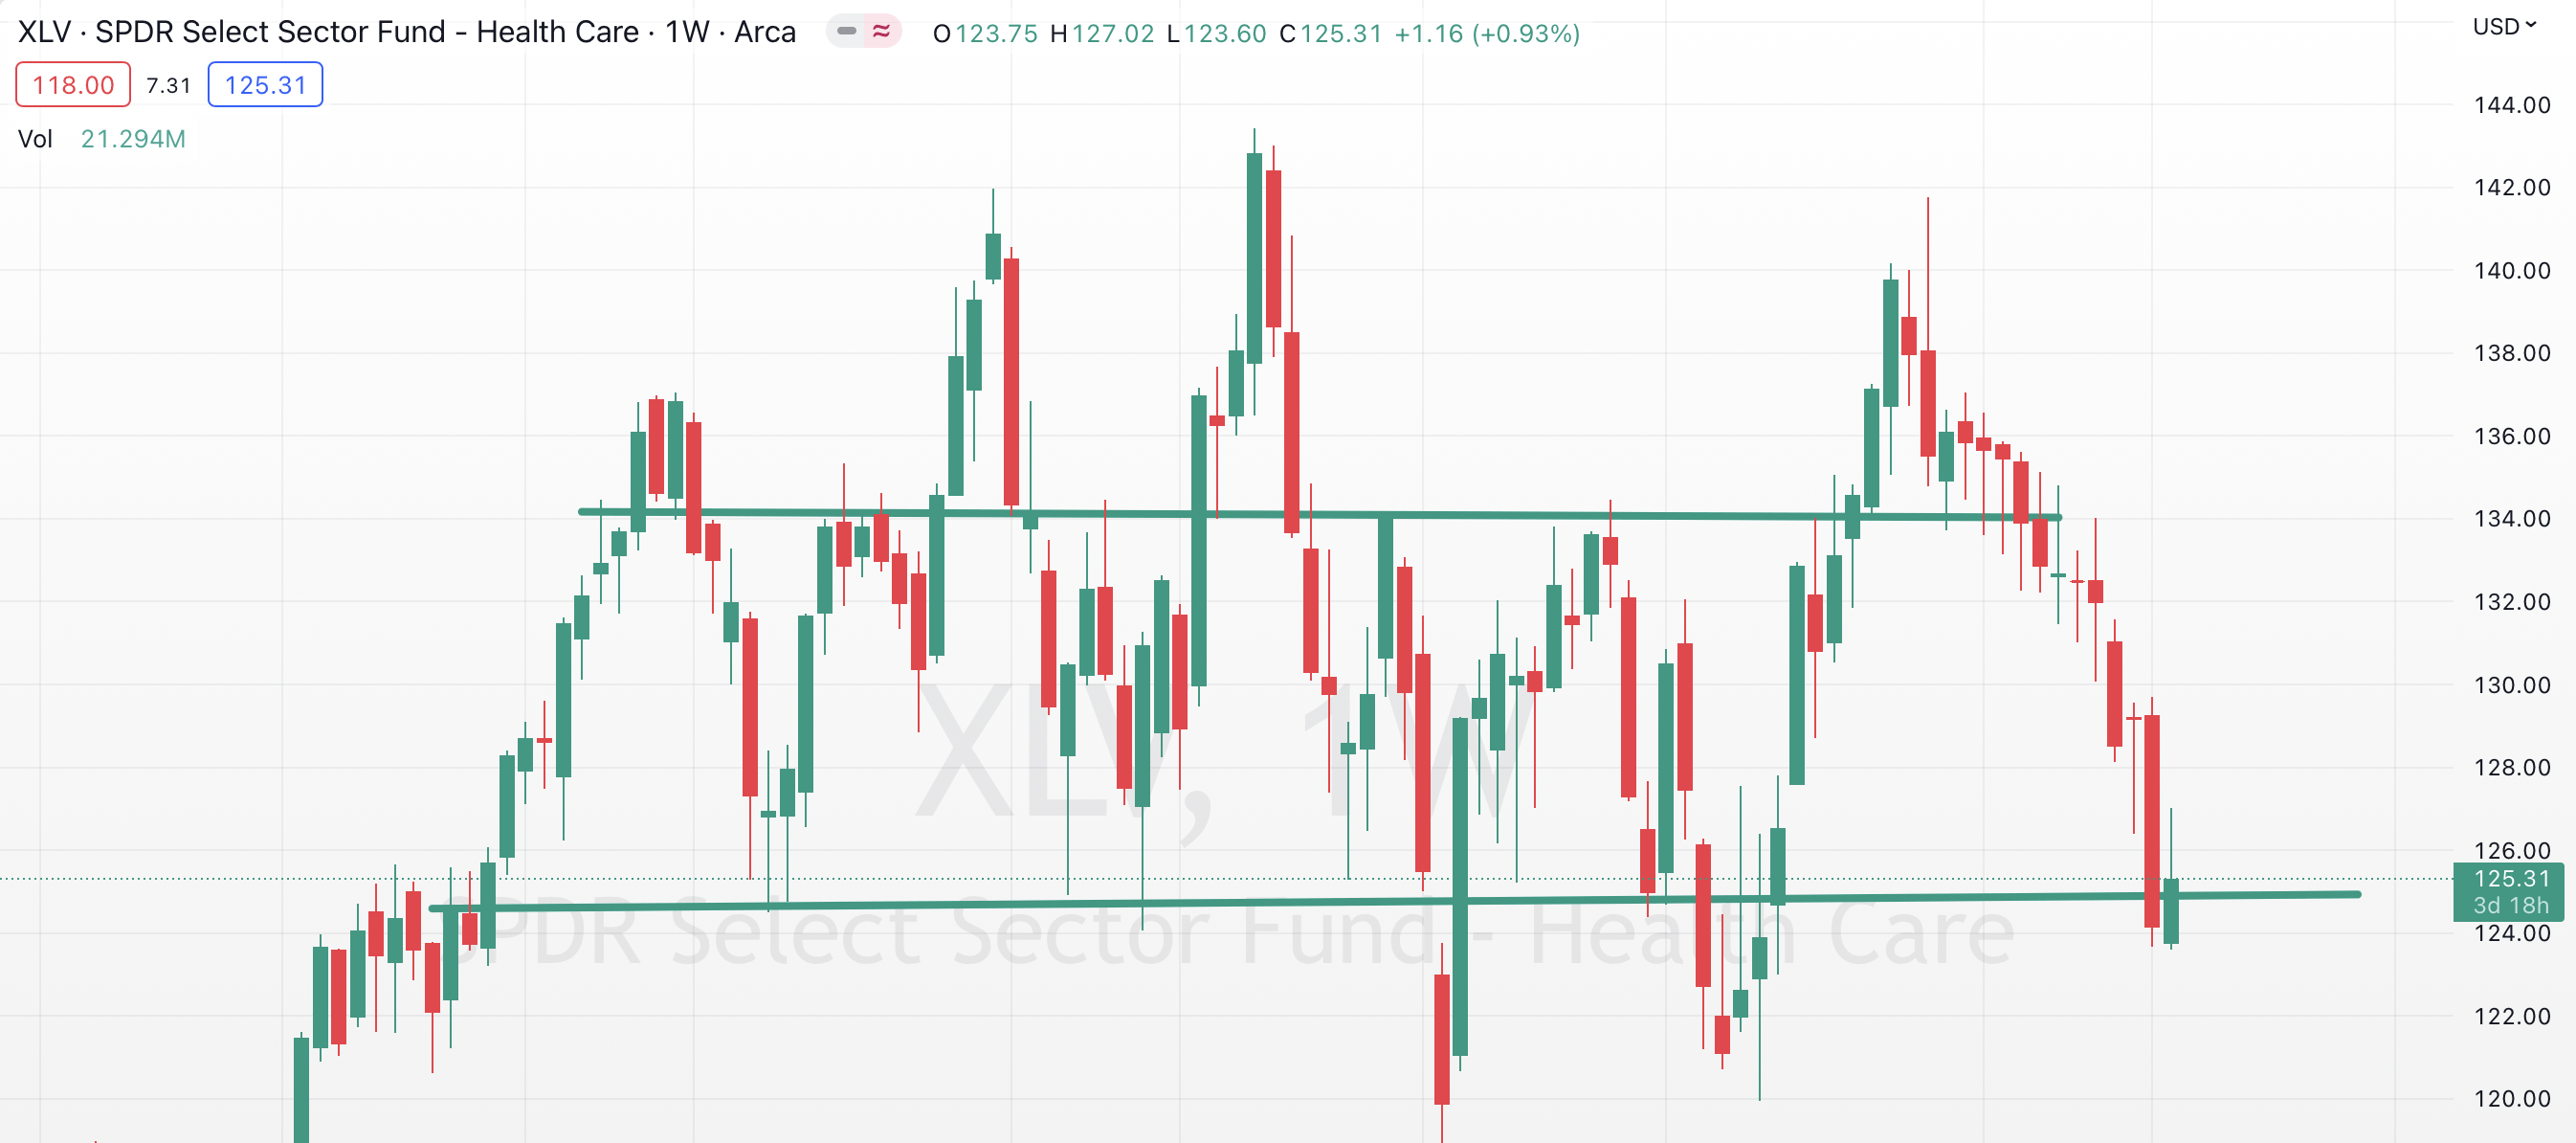Click the 3d 18h countdown label

click(2511, 905)
